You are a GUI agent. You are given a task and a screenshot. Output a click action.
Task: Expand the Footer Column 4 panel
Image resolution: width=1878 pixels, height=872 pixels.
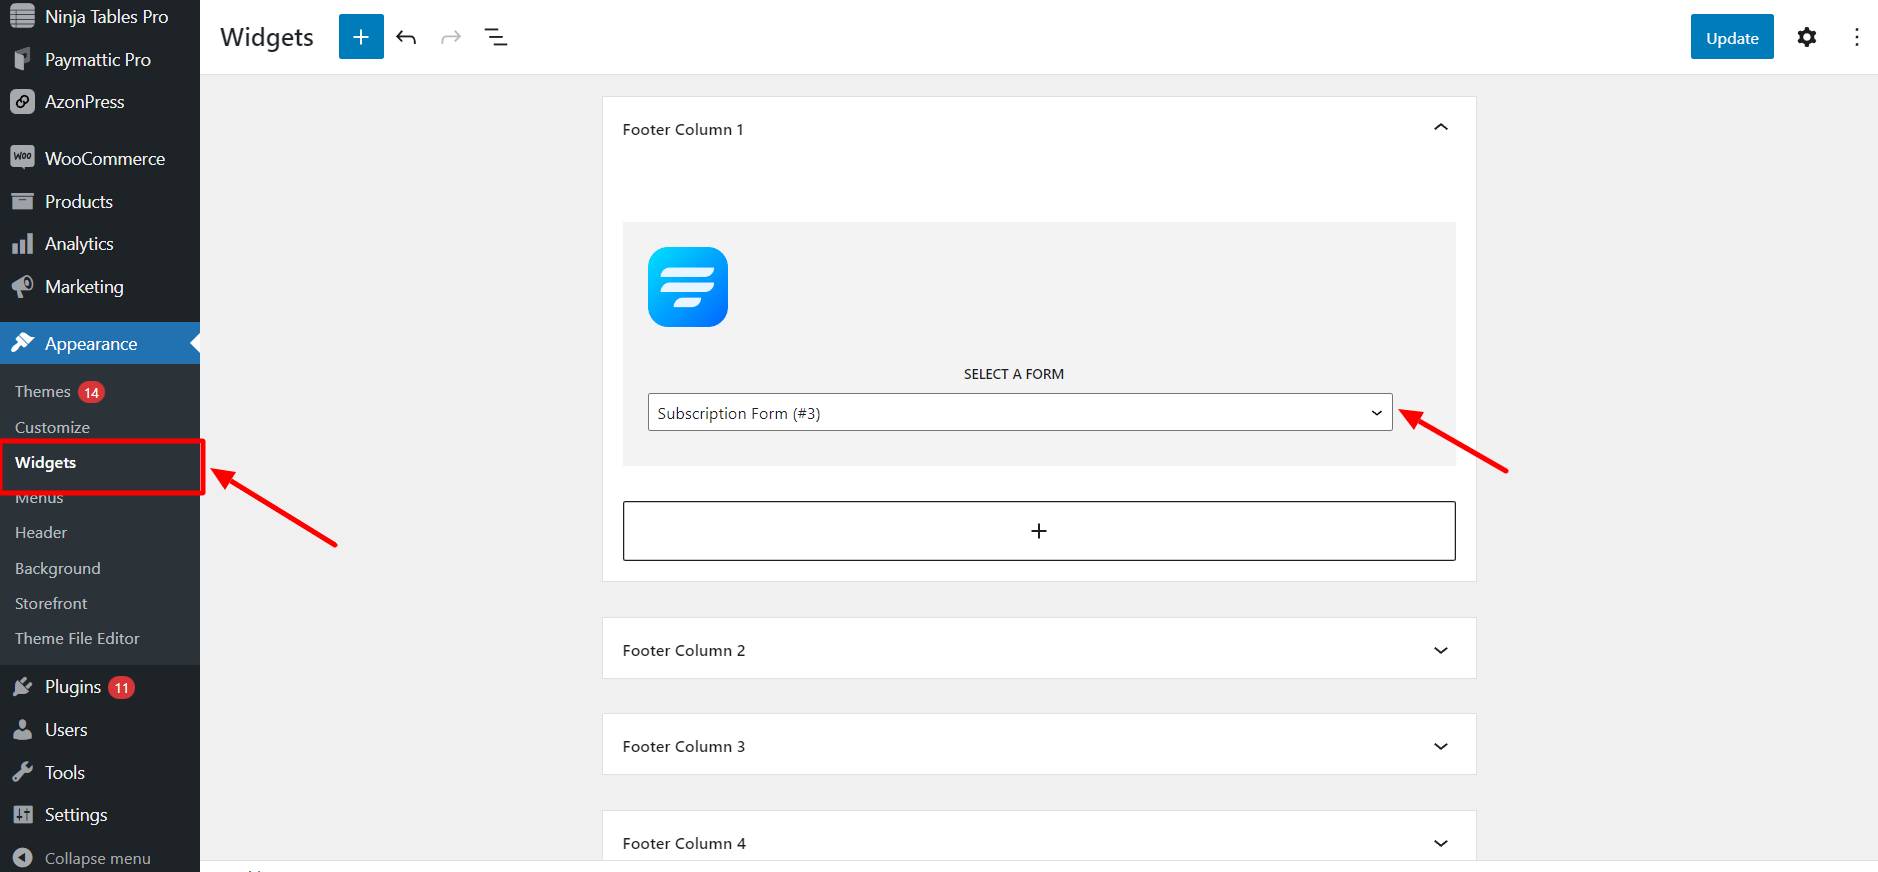coord(1440,843)
